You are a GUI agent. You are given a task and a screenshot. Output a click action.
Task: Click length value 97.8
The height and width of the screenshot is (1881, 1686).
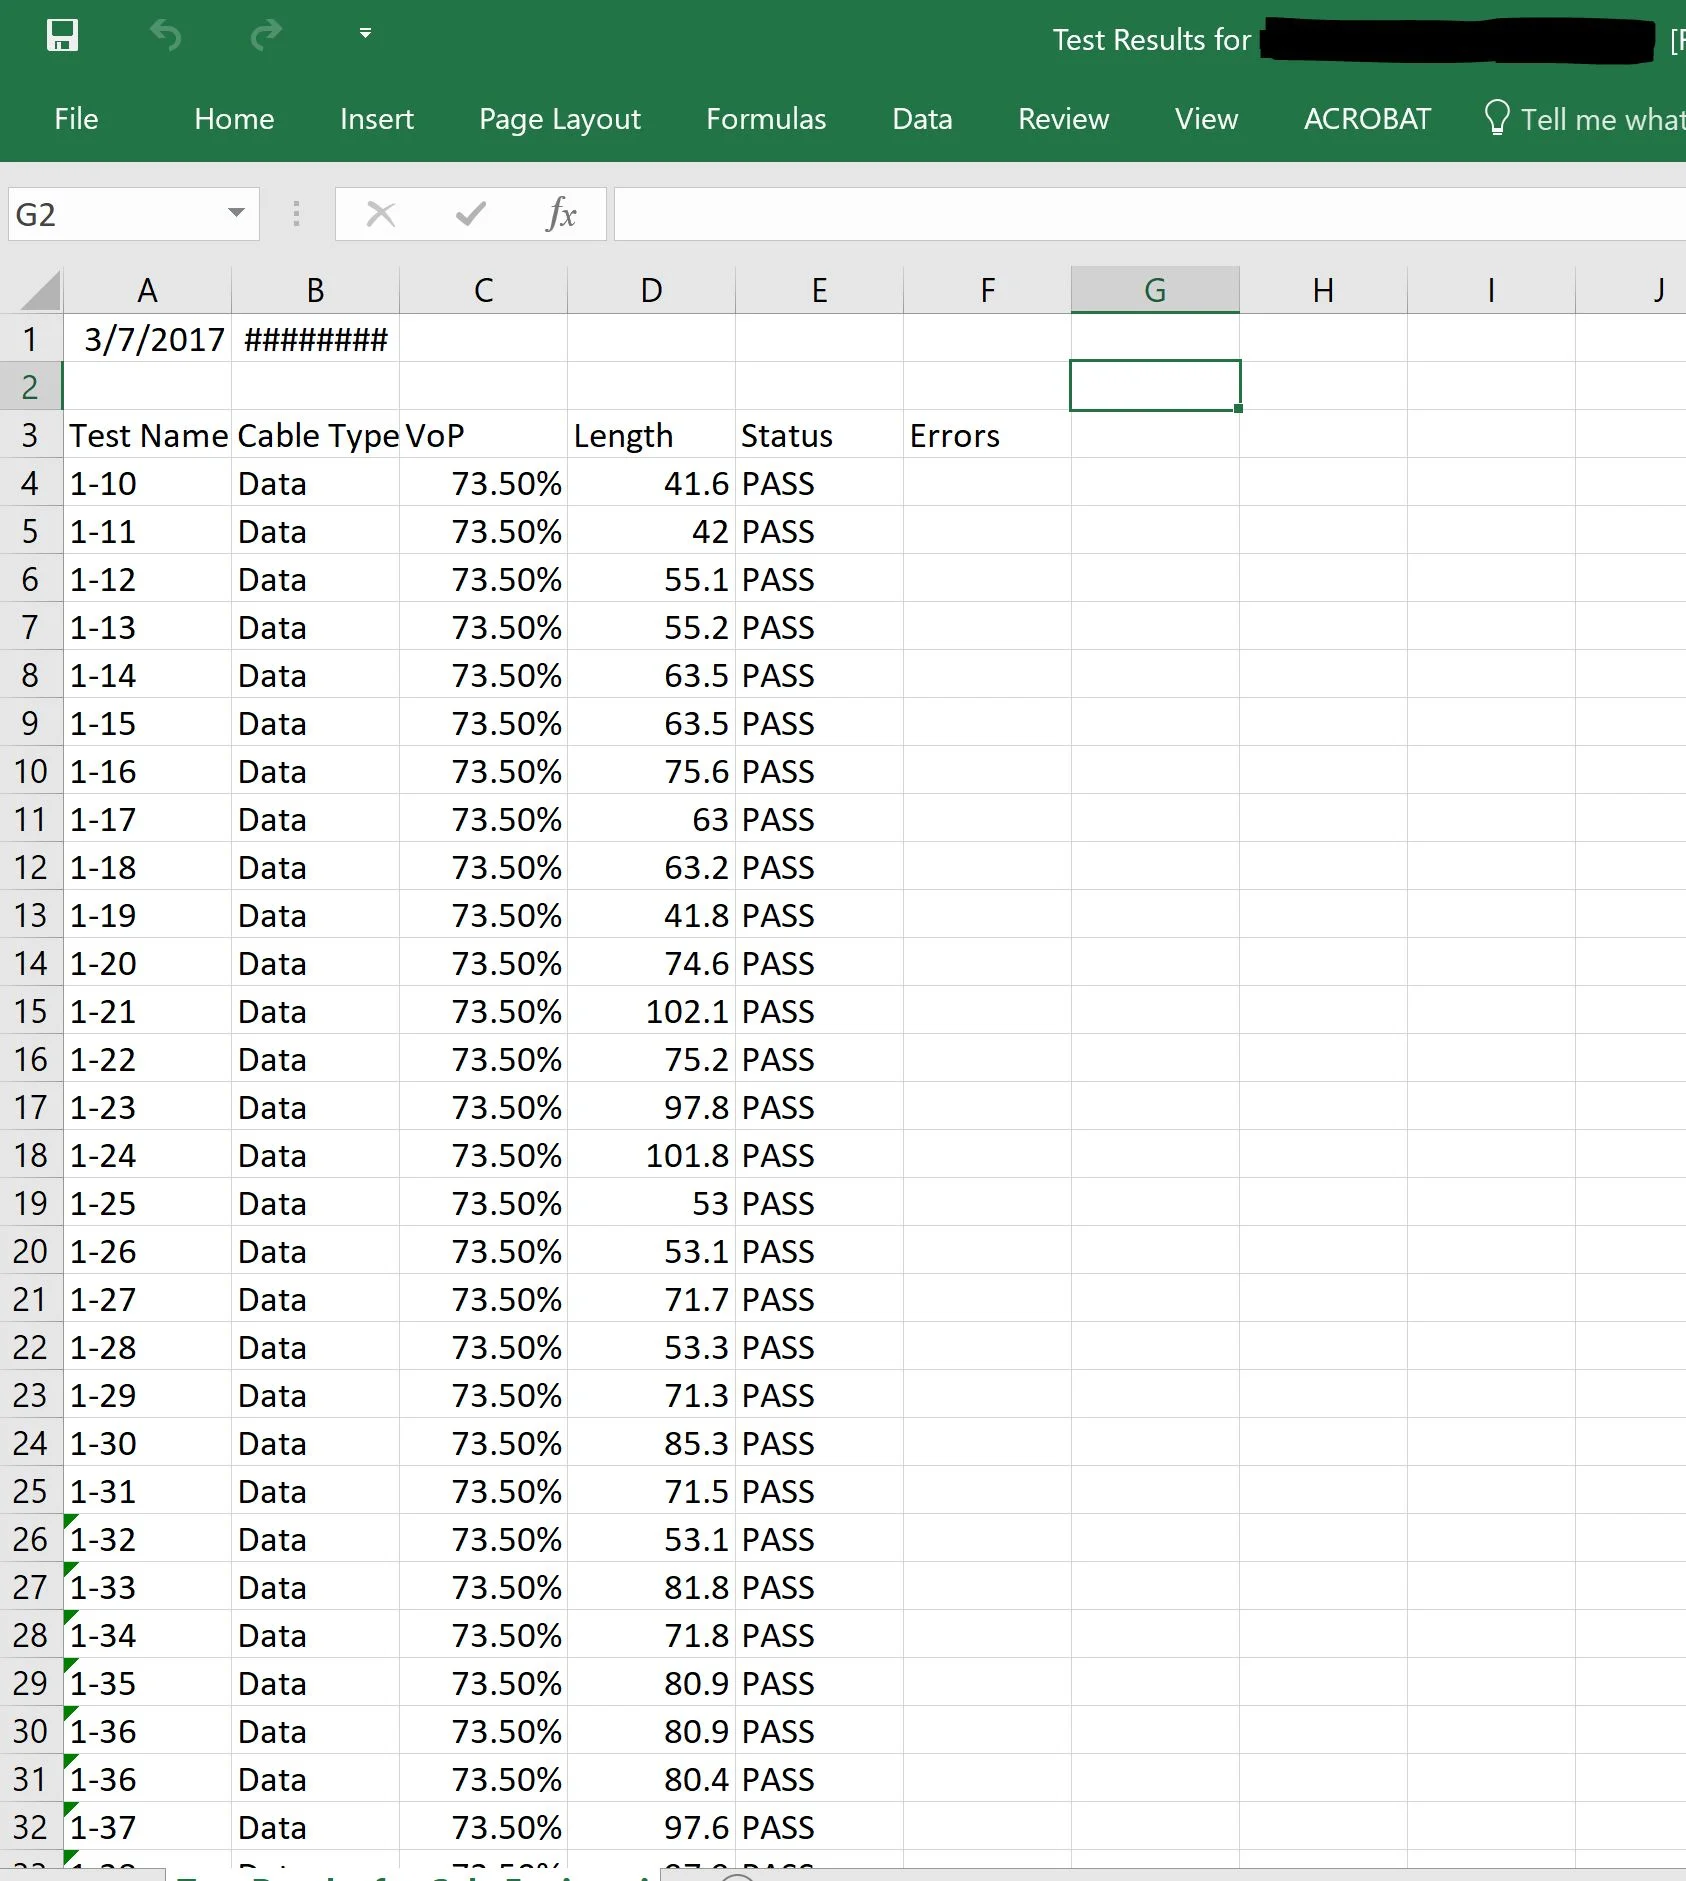click(x=651, y=1107)
